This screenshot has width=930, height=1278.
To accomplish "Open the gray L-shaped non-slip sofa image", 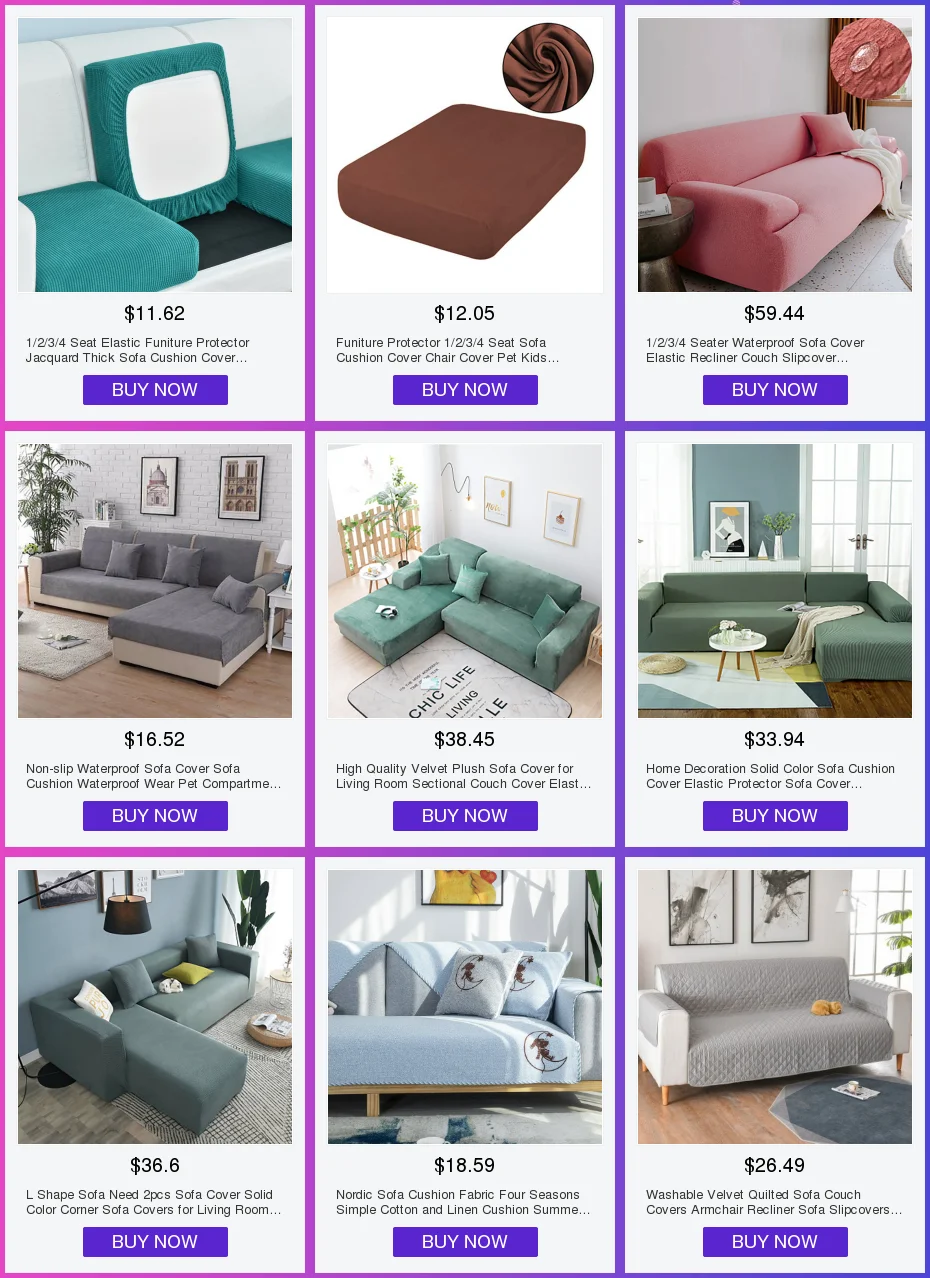I will pos(155,581).
